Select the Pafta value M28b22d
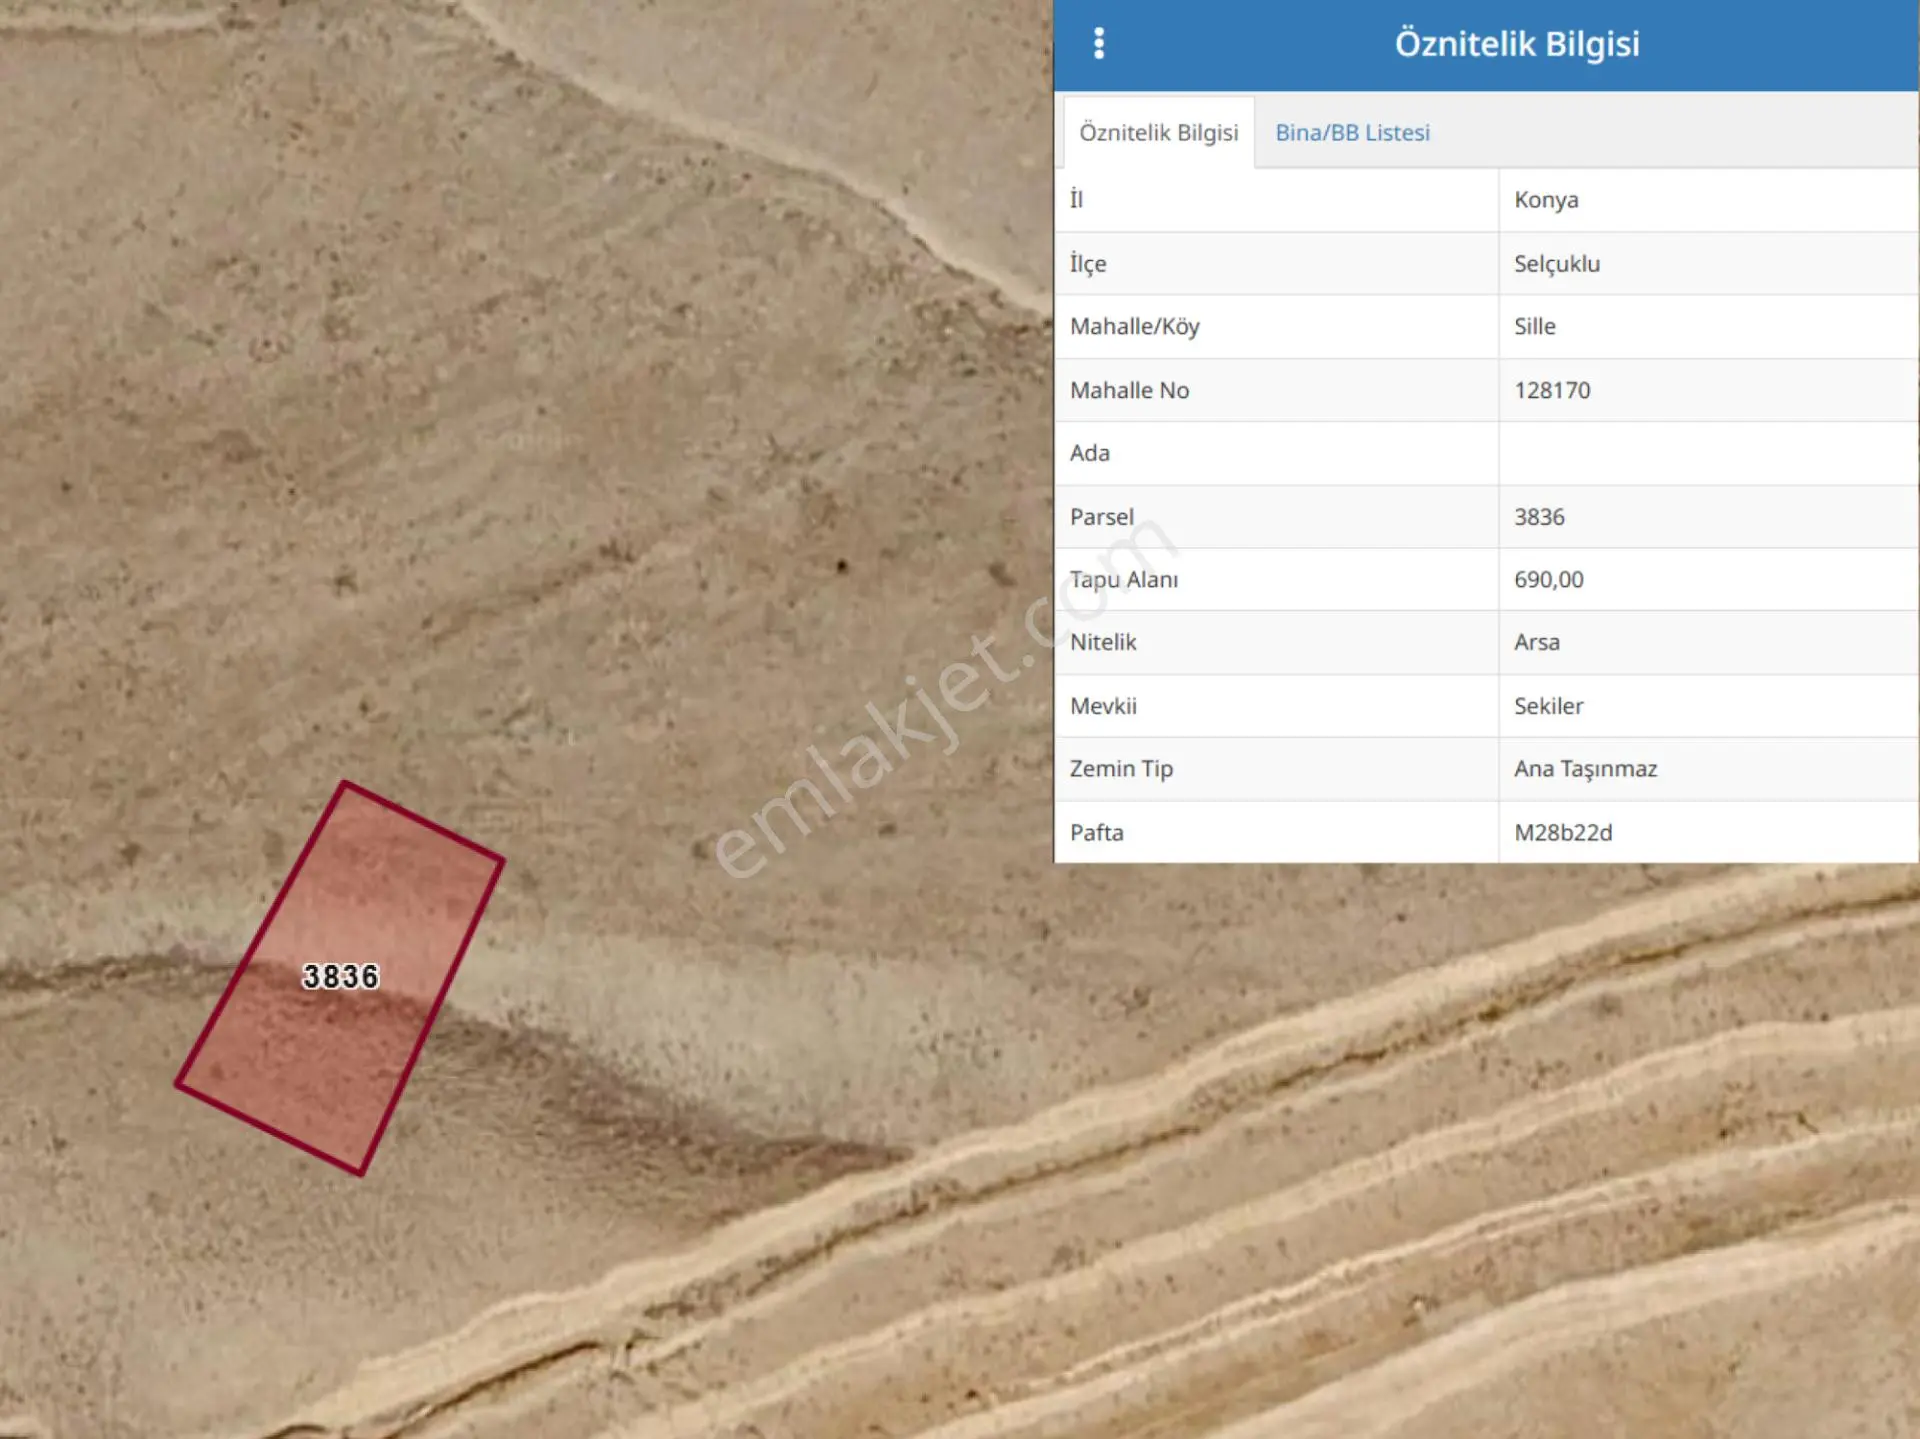 tap(1562, 833)
